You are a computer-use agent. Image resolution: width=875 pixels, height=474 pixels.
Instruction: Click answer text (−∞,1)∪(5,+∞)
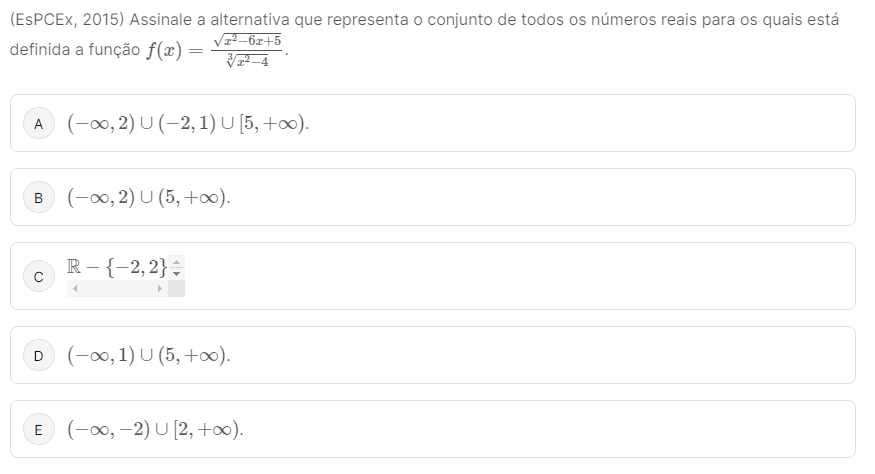click(148, 355)
